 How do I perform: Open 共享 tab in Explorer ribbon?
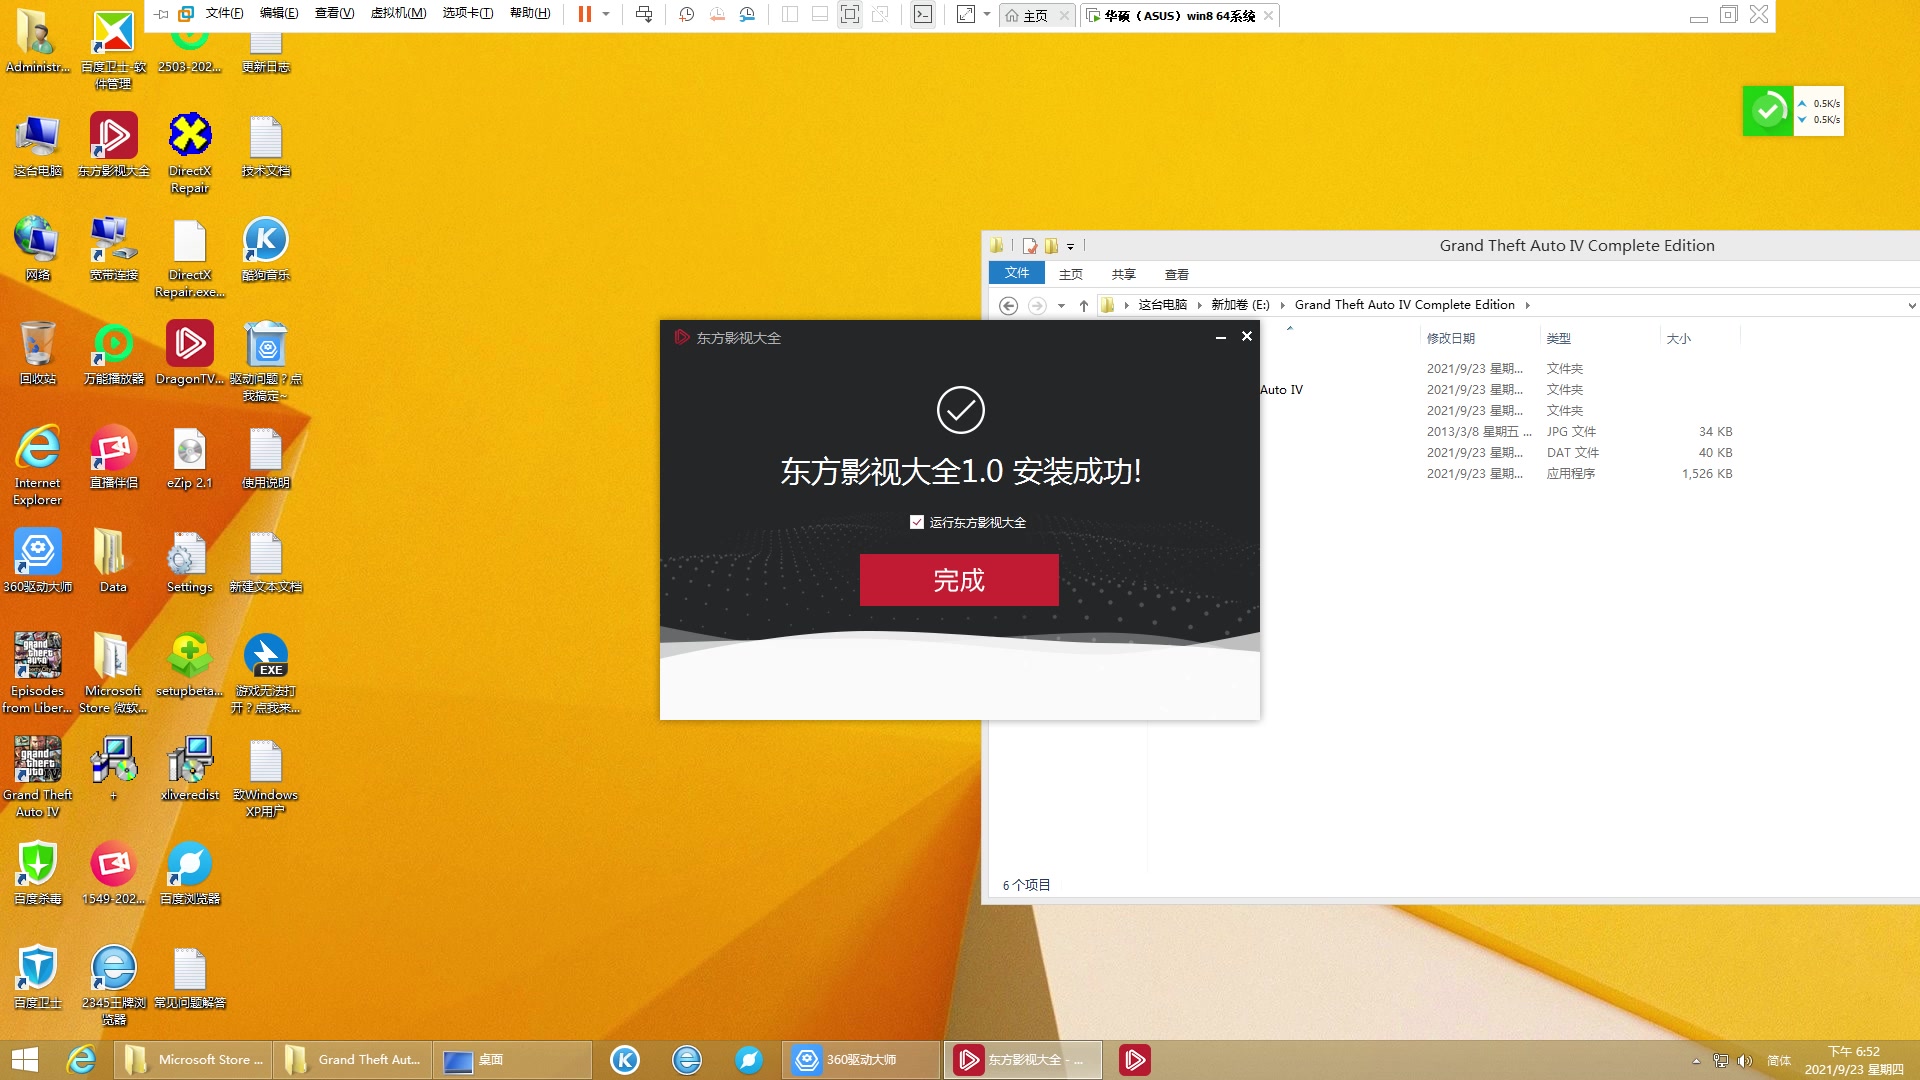click(x=1124, y=274)
